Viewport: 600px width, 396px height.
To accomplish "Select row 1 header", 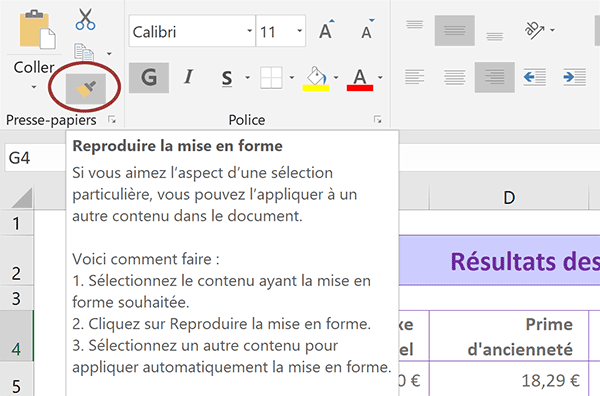I will [x=16, y=223].
